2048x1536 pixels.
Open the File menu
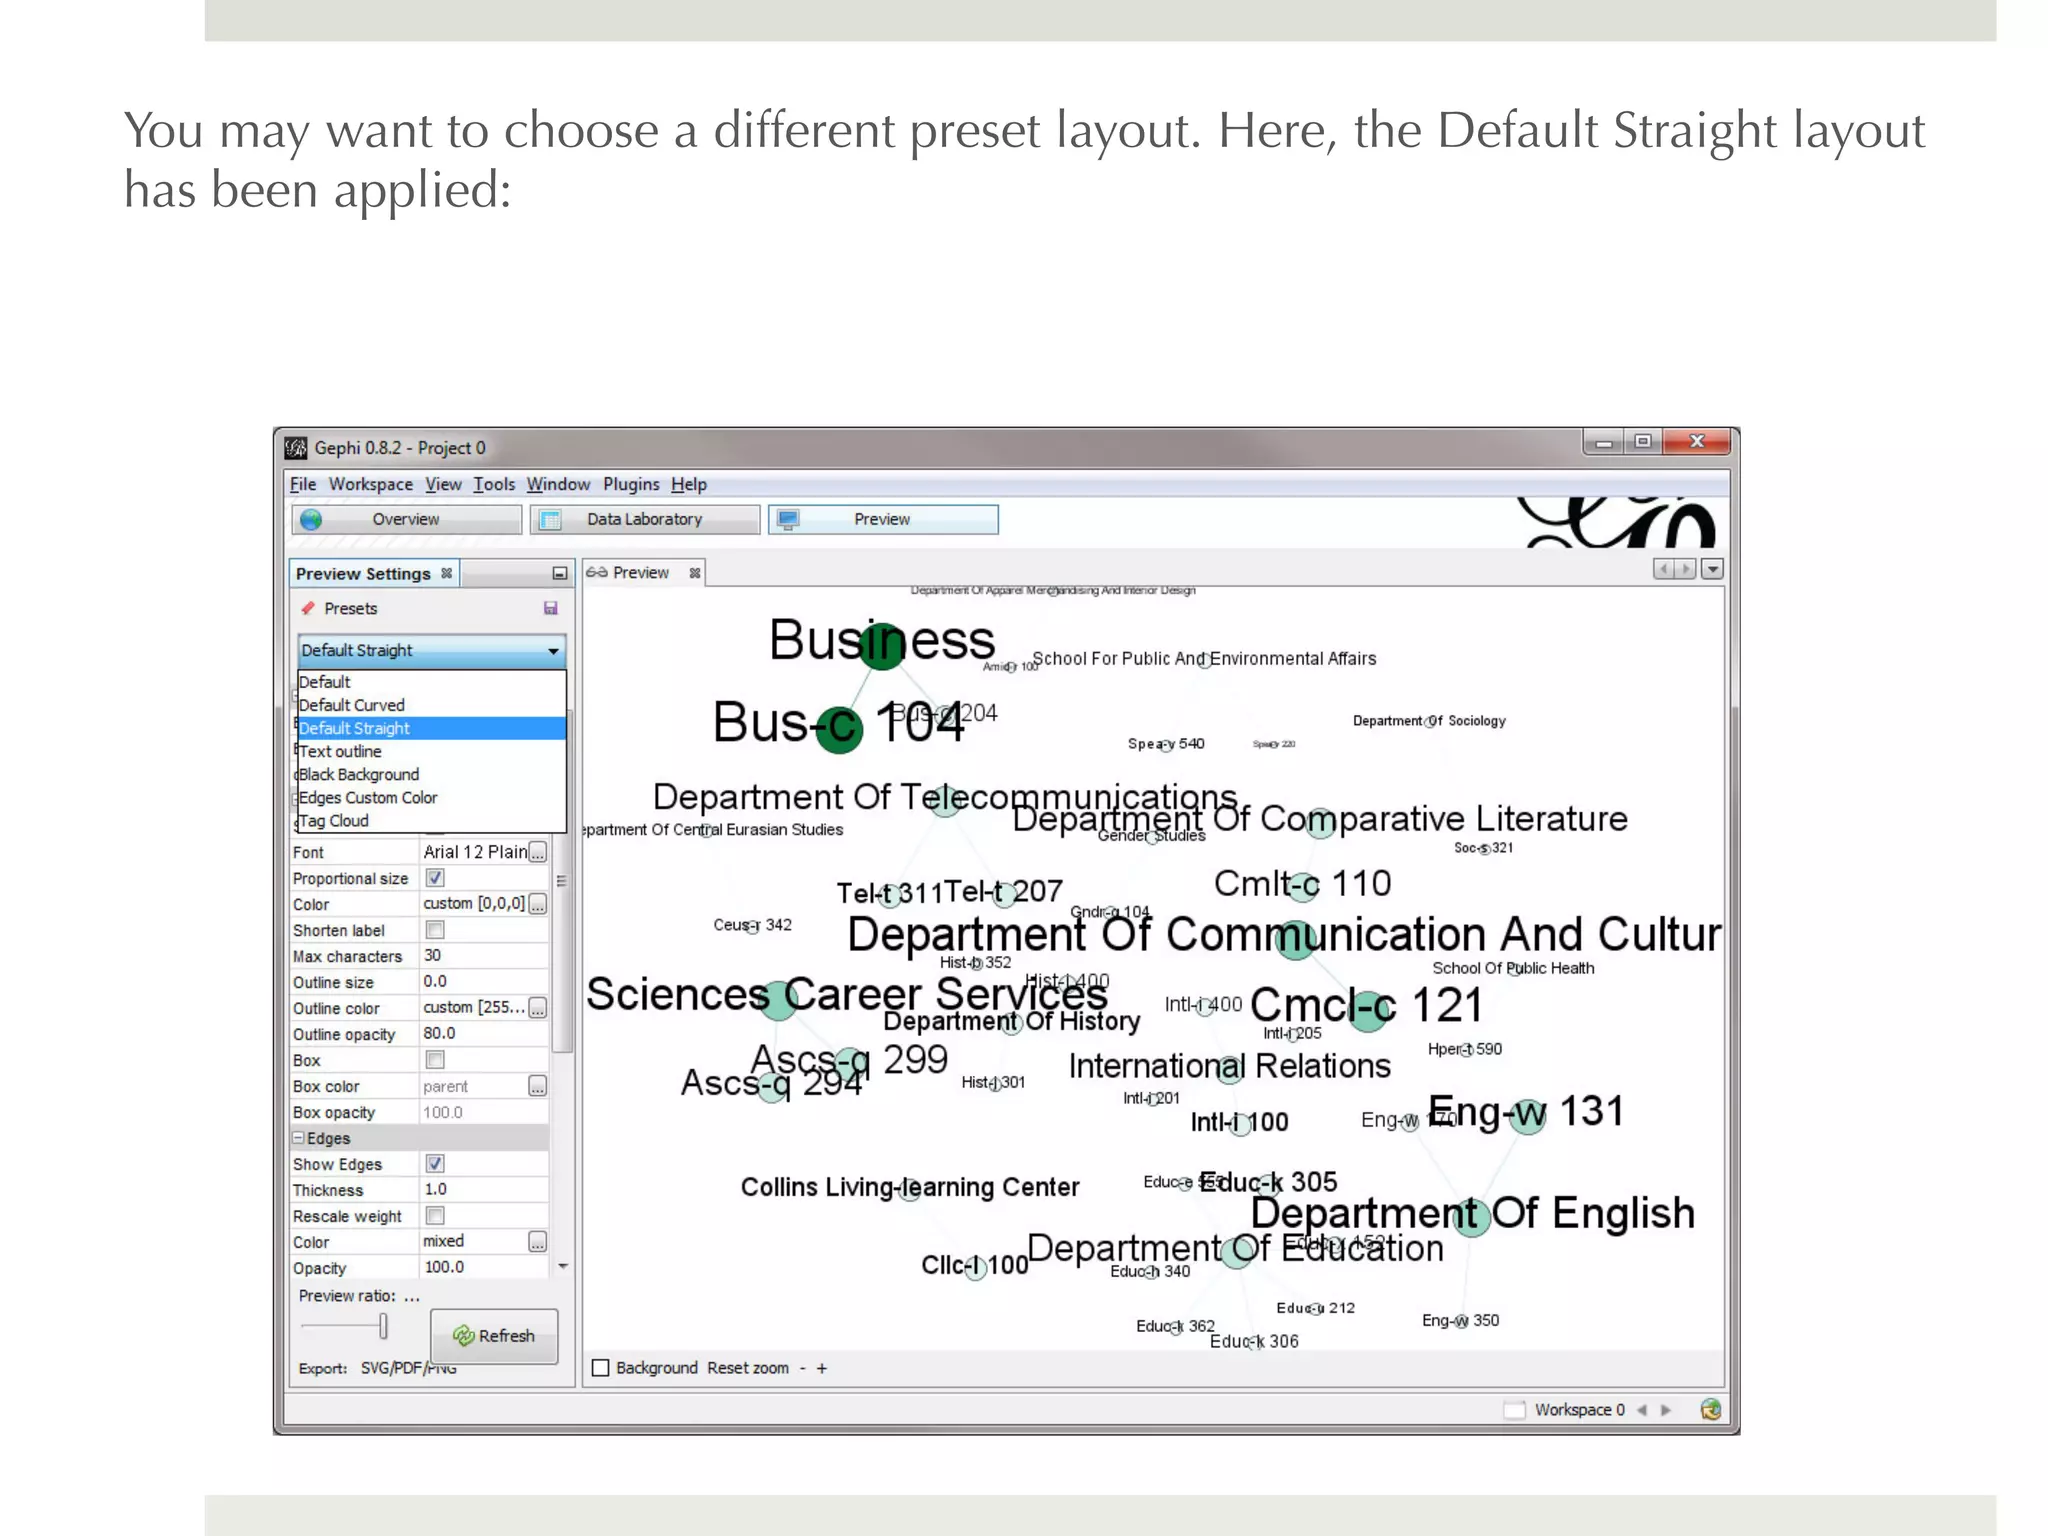tap(303, 484)
